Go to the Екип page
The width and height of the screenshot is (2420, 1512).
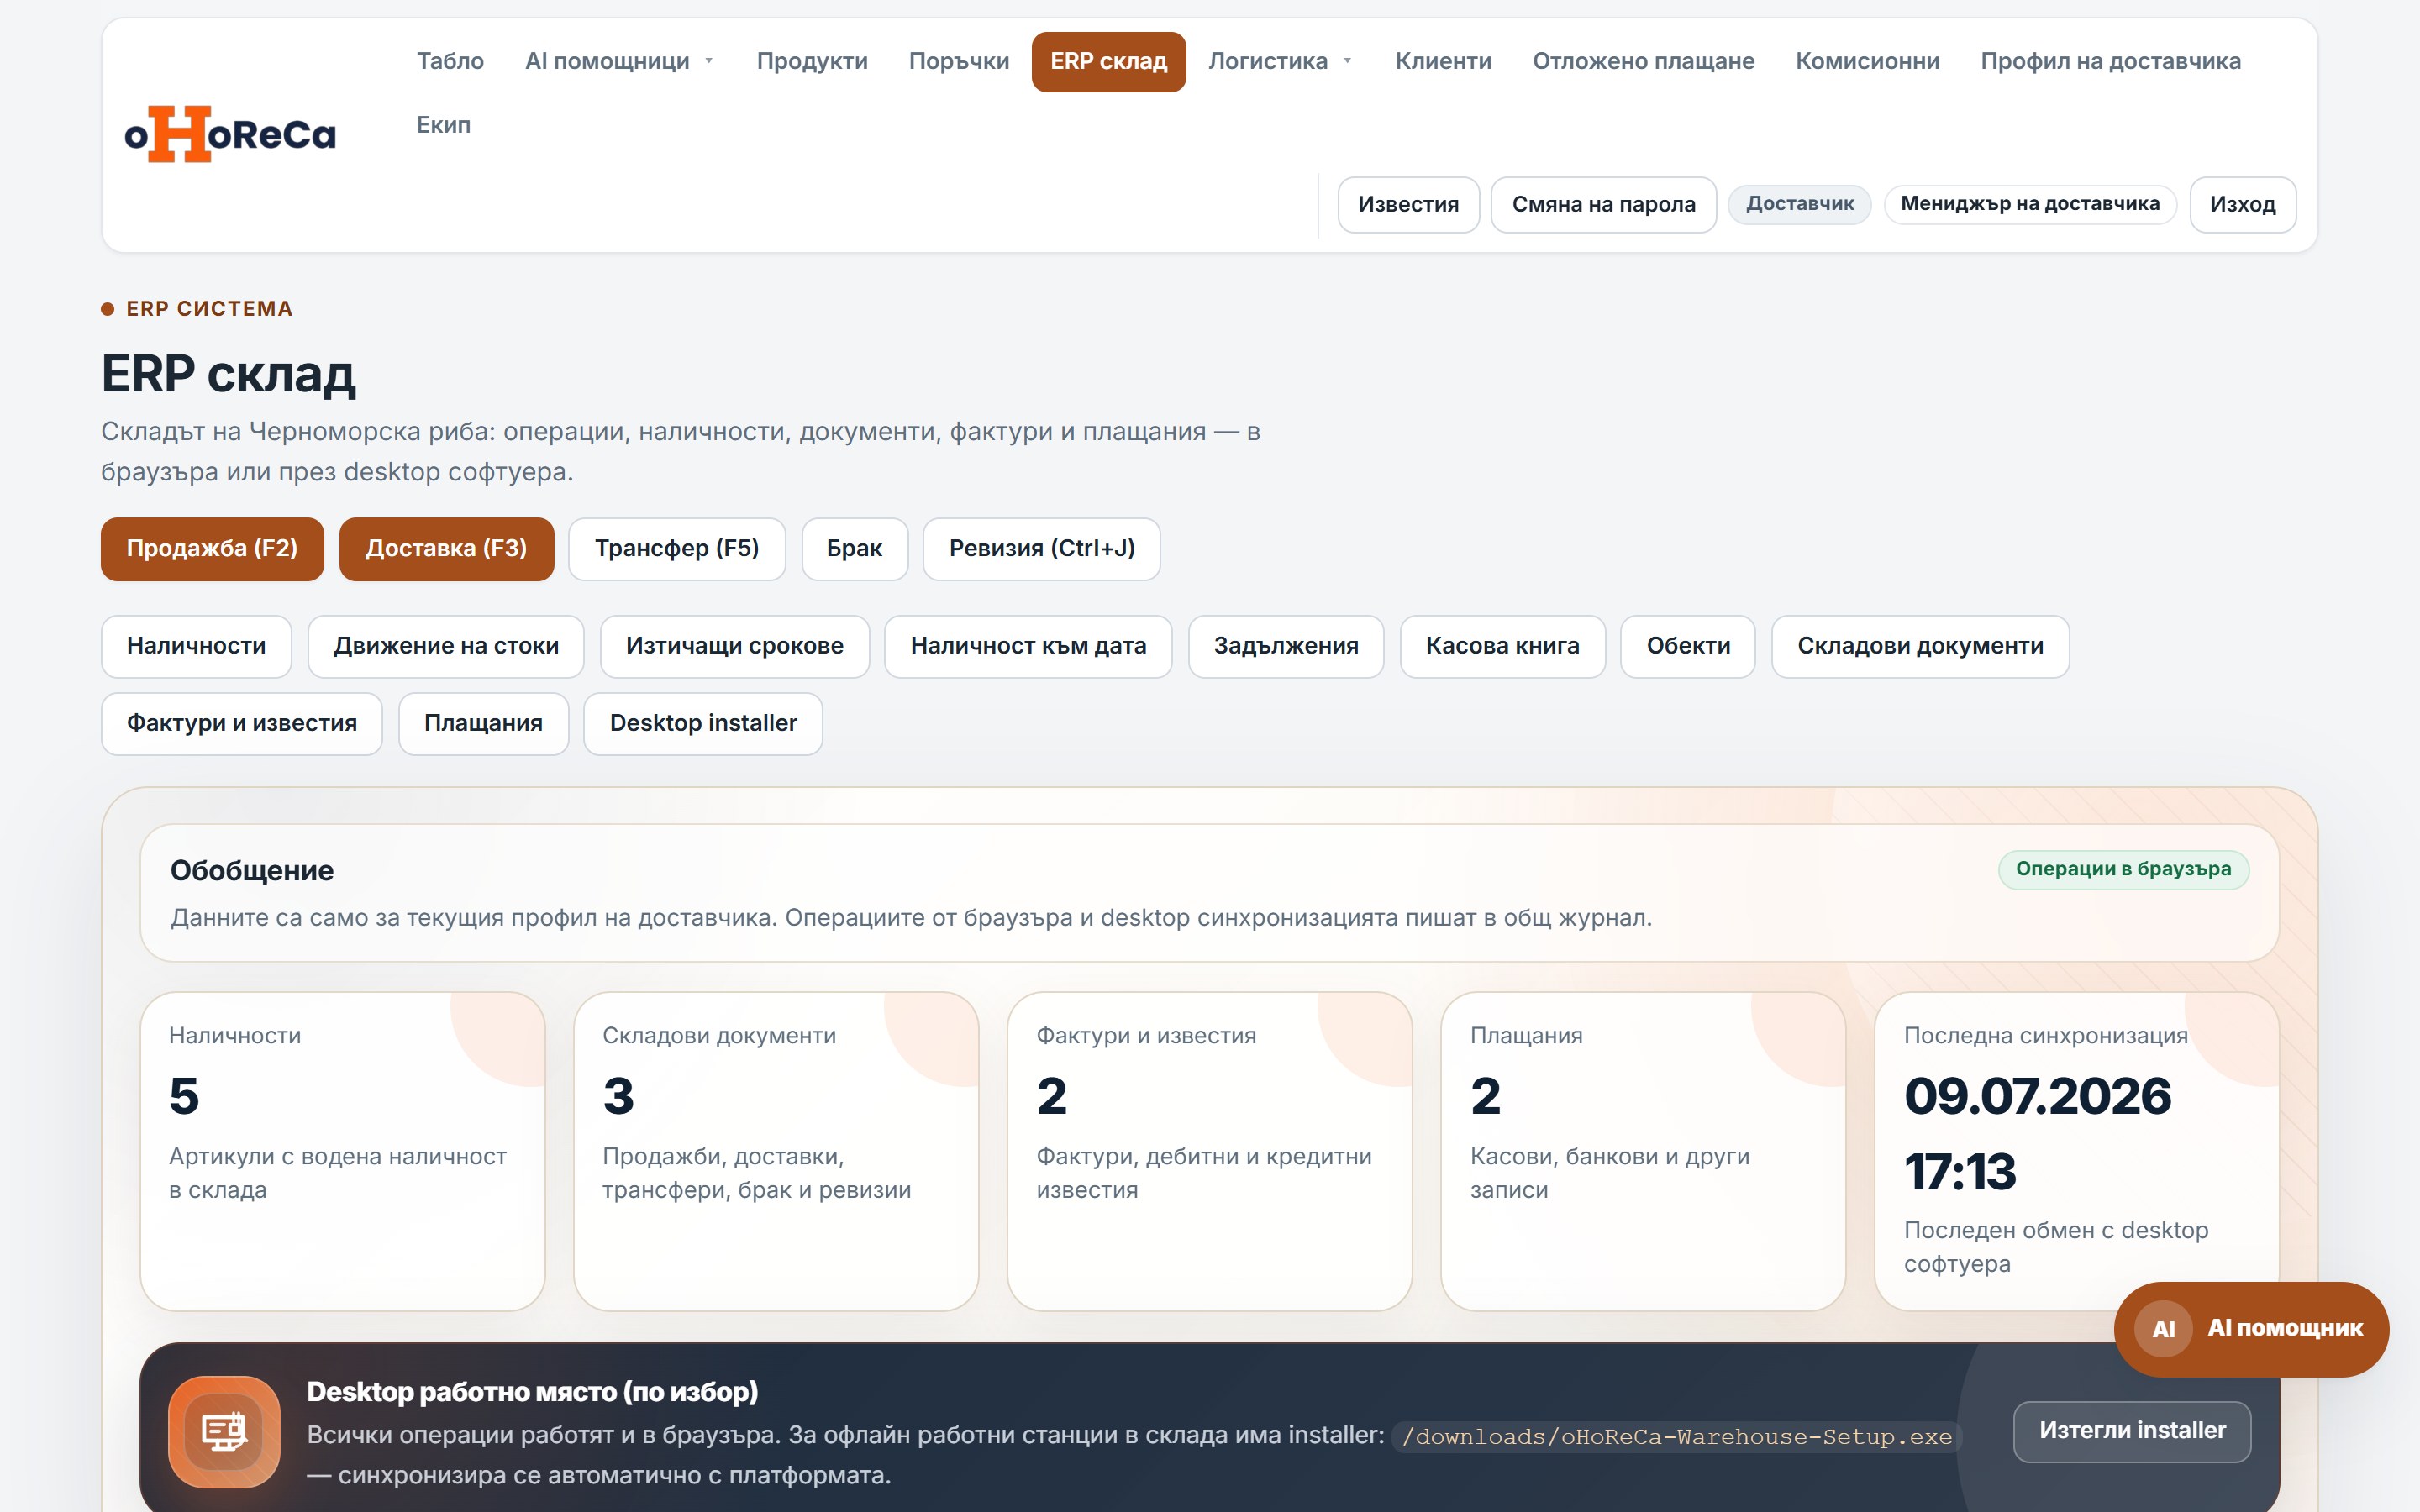point(443,125)
